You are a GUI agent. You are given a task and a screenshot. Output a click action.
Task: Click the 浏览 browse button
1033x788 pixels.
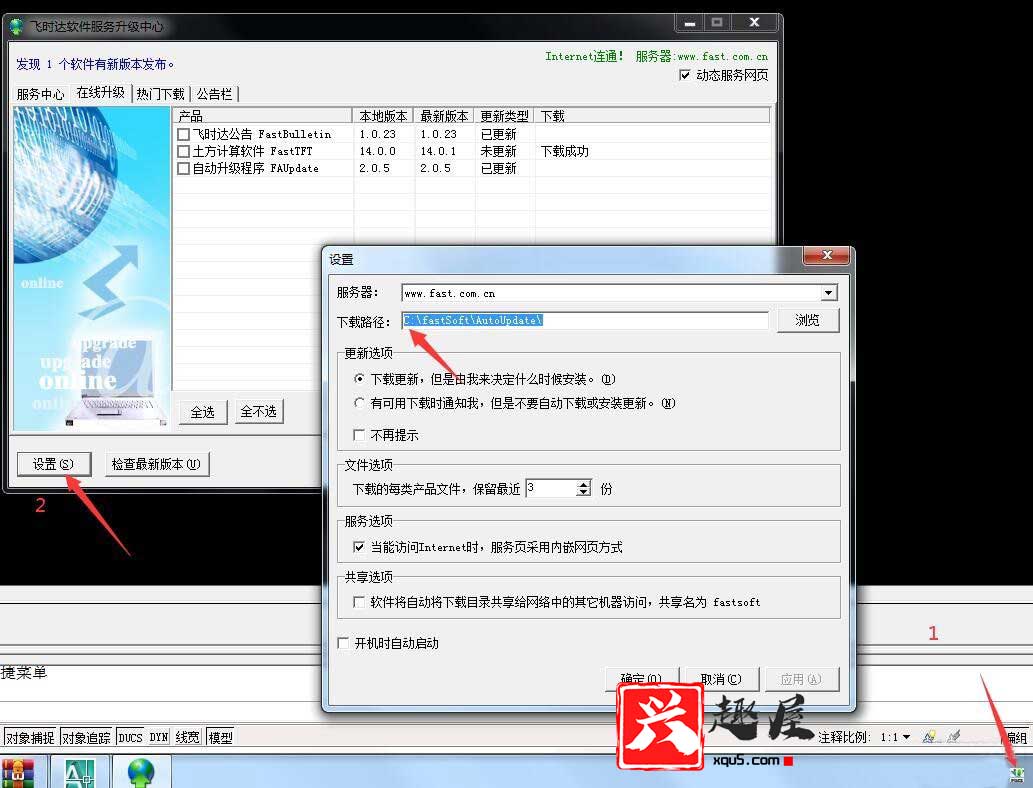(x=807, y=320)
